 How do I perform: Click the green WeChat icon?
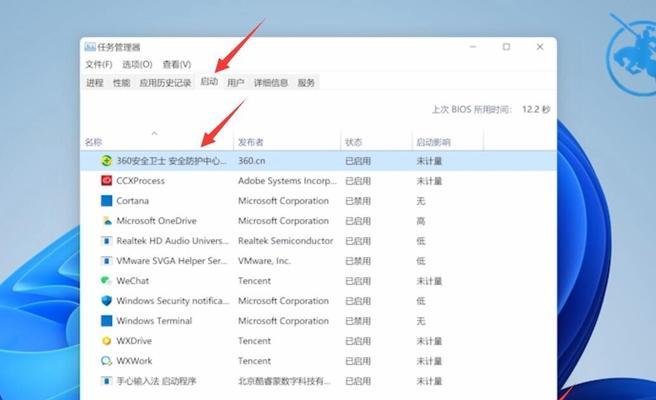click(107, 281)
